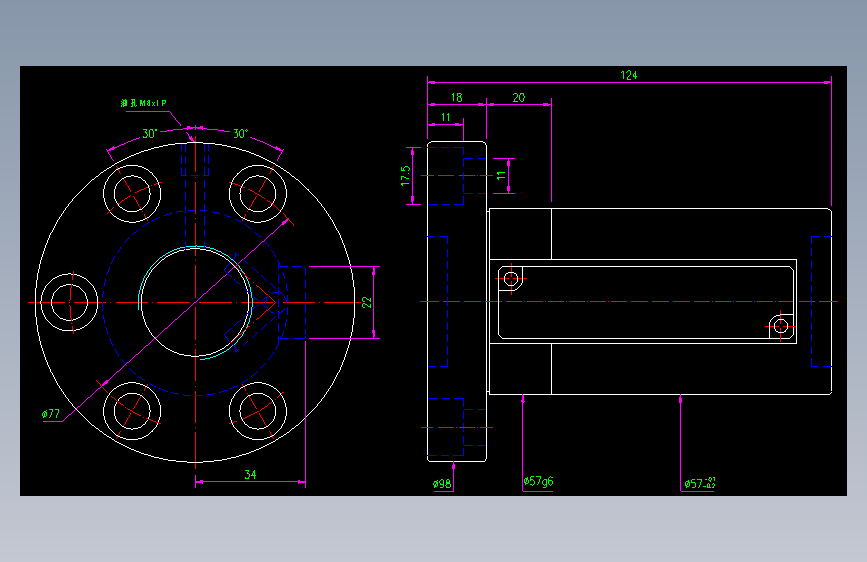Click the leftmost bolt hole on flange

[x=70, y=303]
